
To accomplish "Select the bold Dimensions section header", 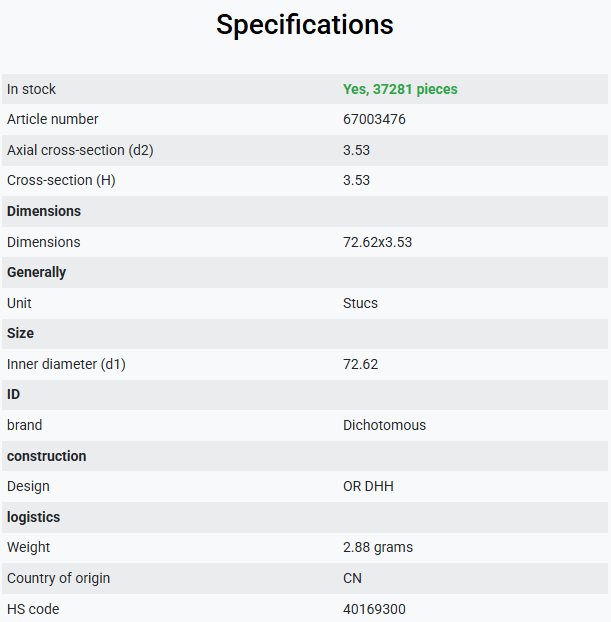I will [44, 211].
